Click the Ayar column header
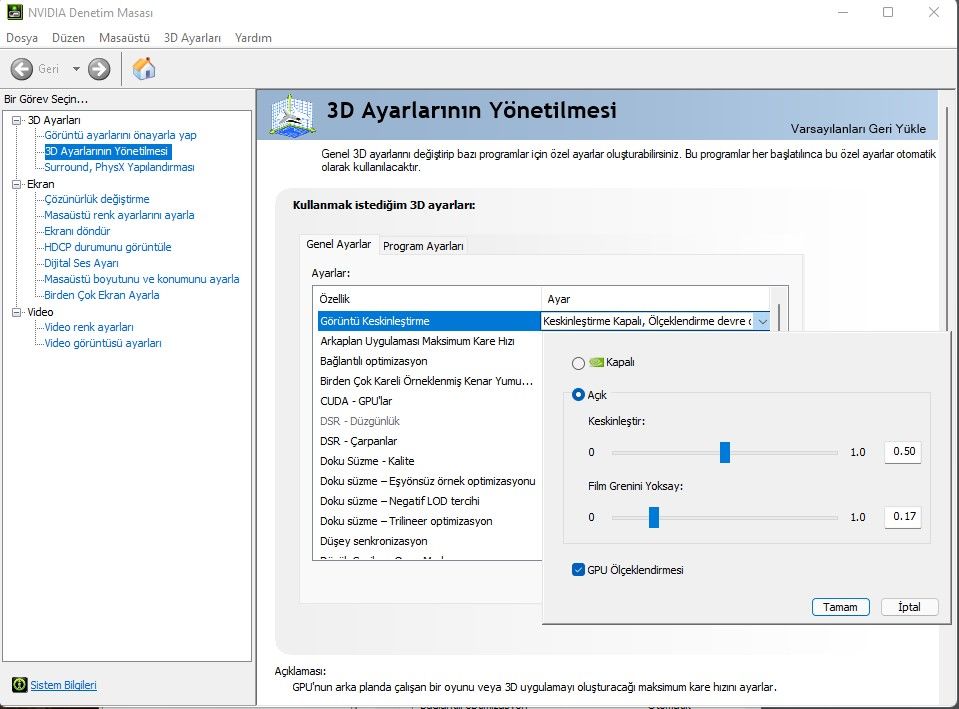The height and width of the screenshot is (709, 959). point(656,299)
